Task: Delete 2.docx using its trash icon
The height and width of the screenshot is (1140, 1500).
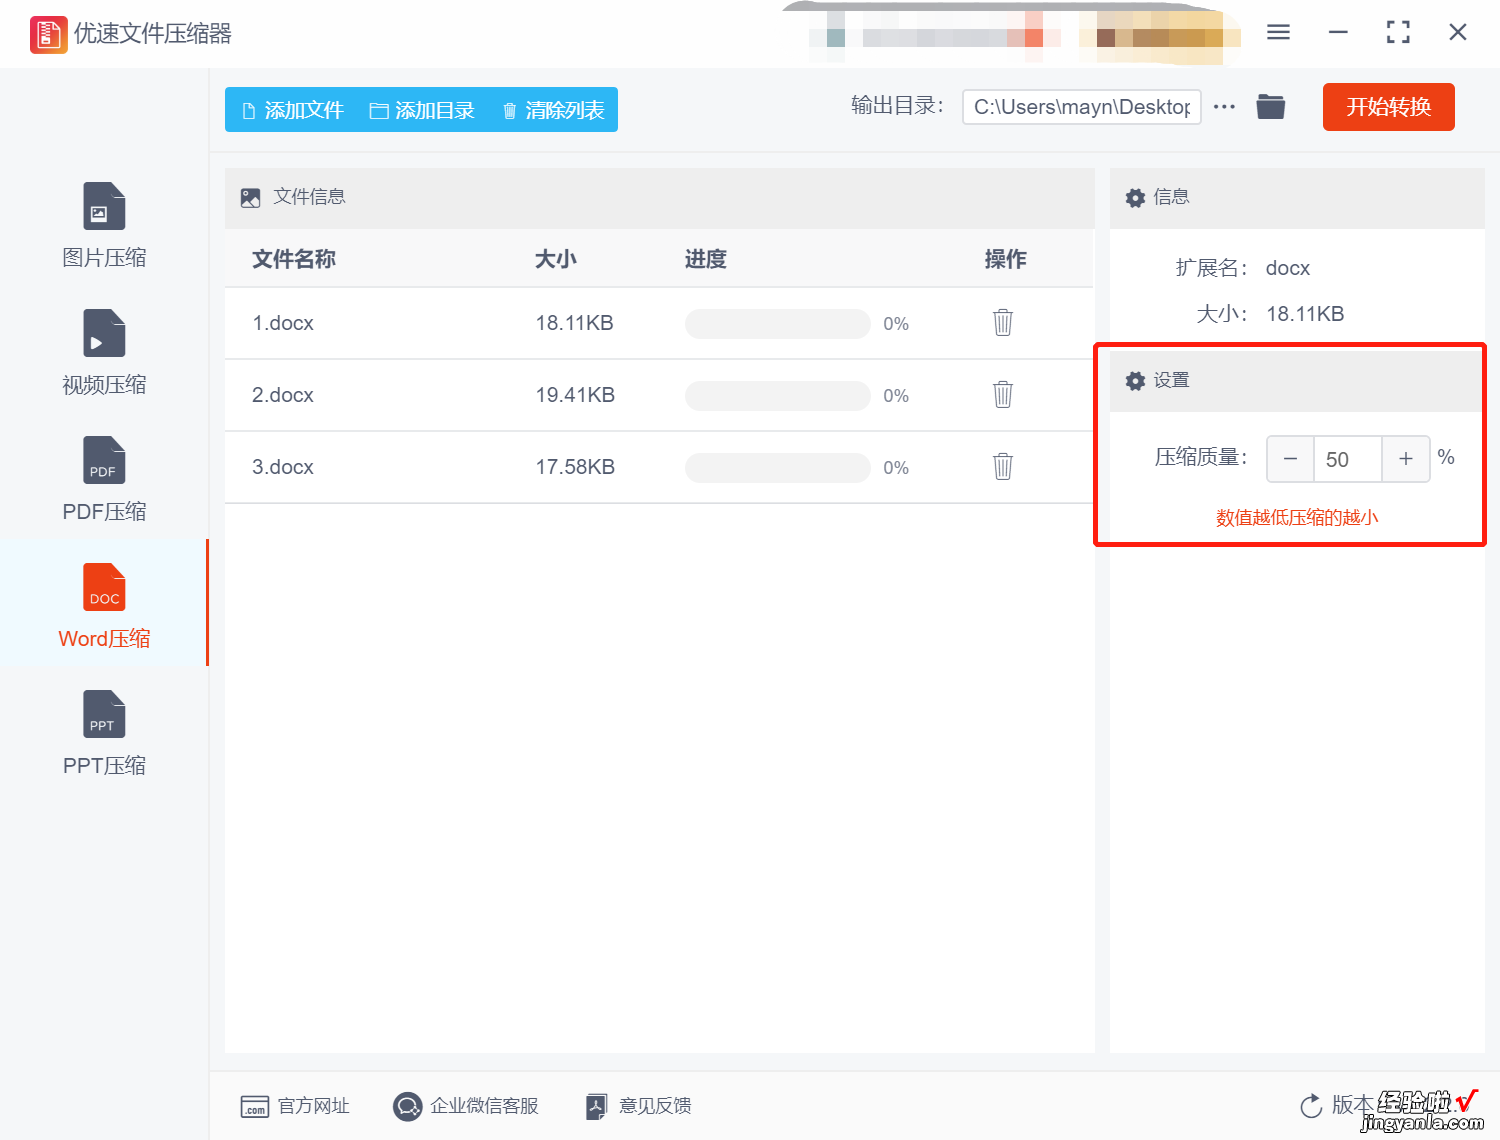Action: click(1003, 395)
